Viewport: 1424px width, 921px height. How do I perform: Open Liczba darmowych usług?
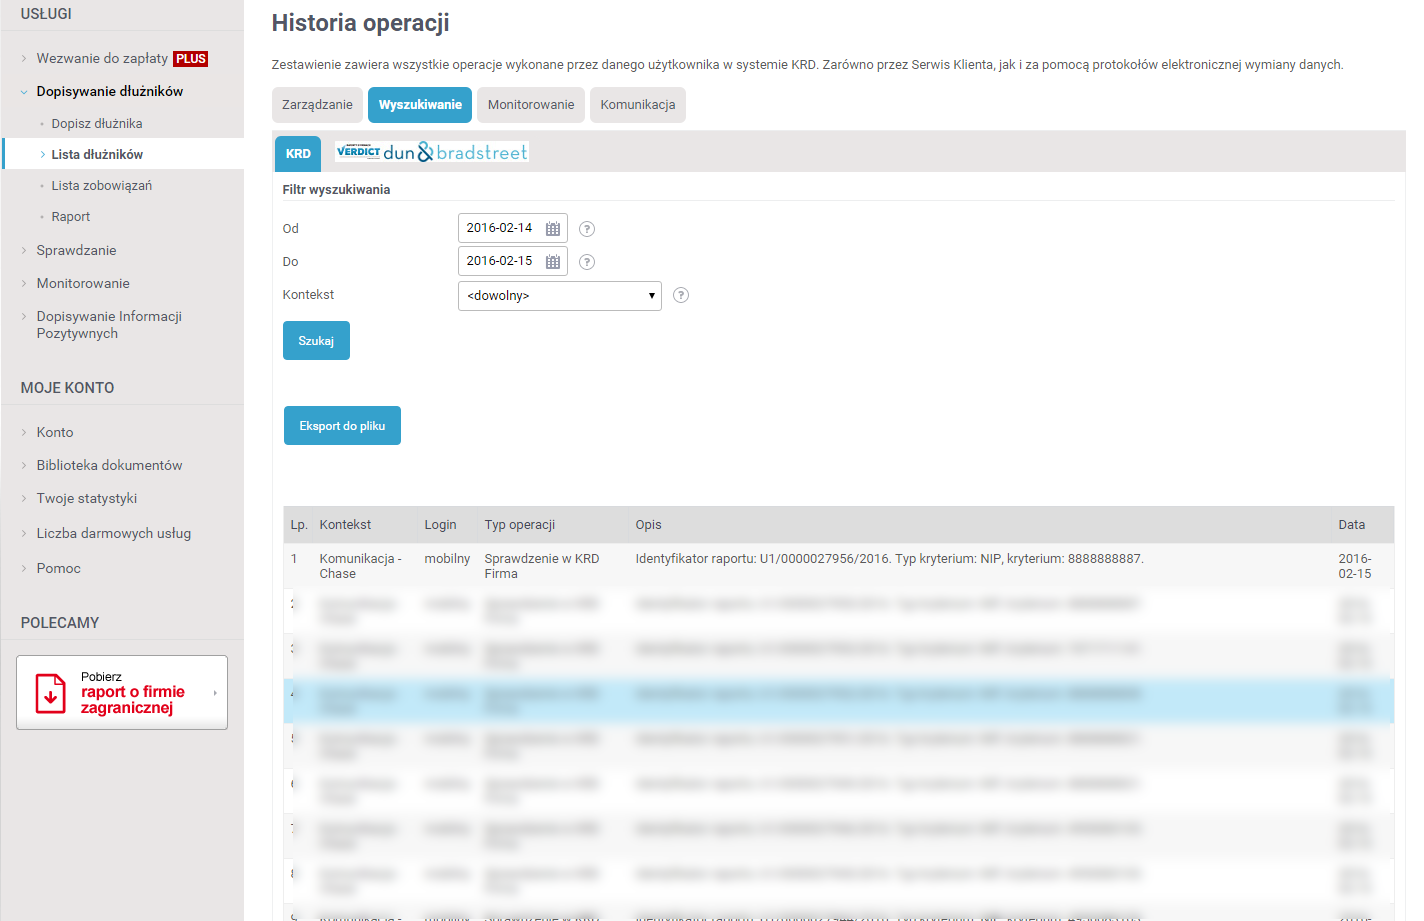tap(114, 533)
